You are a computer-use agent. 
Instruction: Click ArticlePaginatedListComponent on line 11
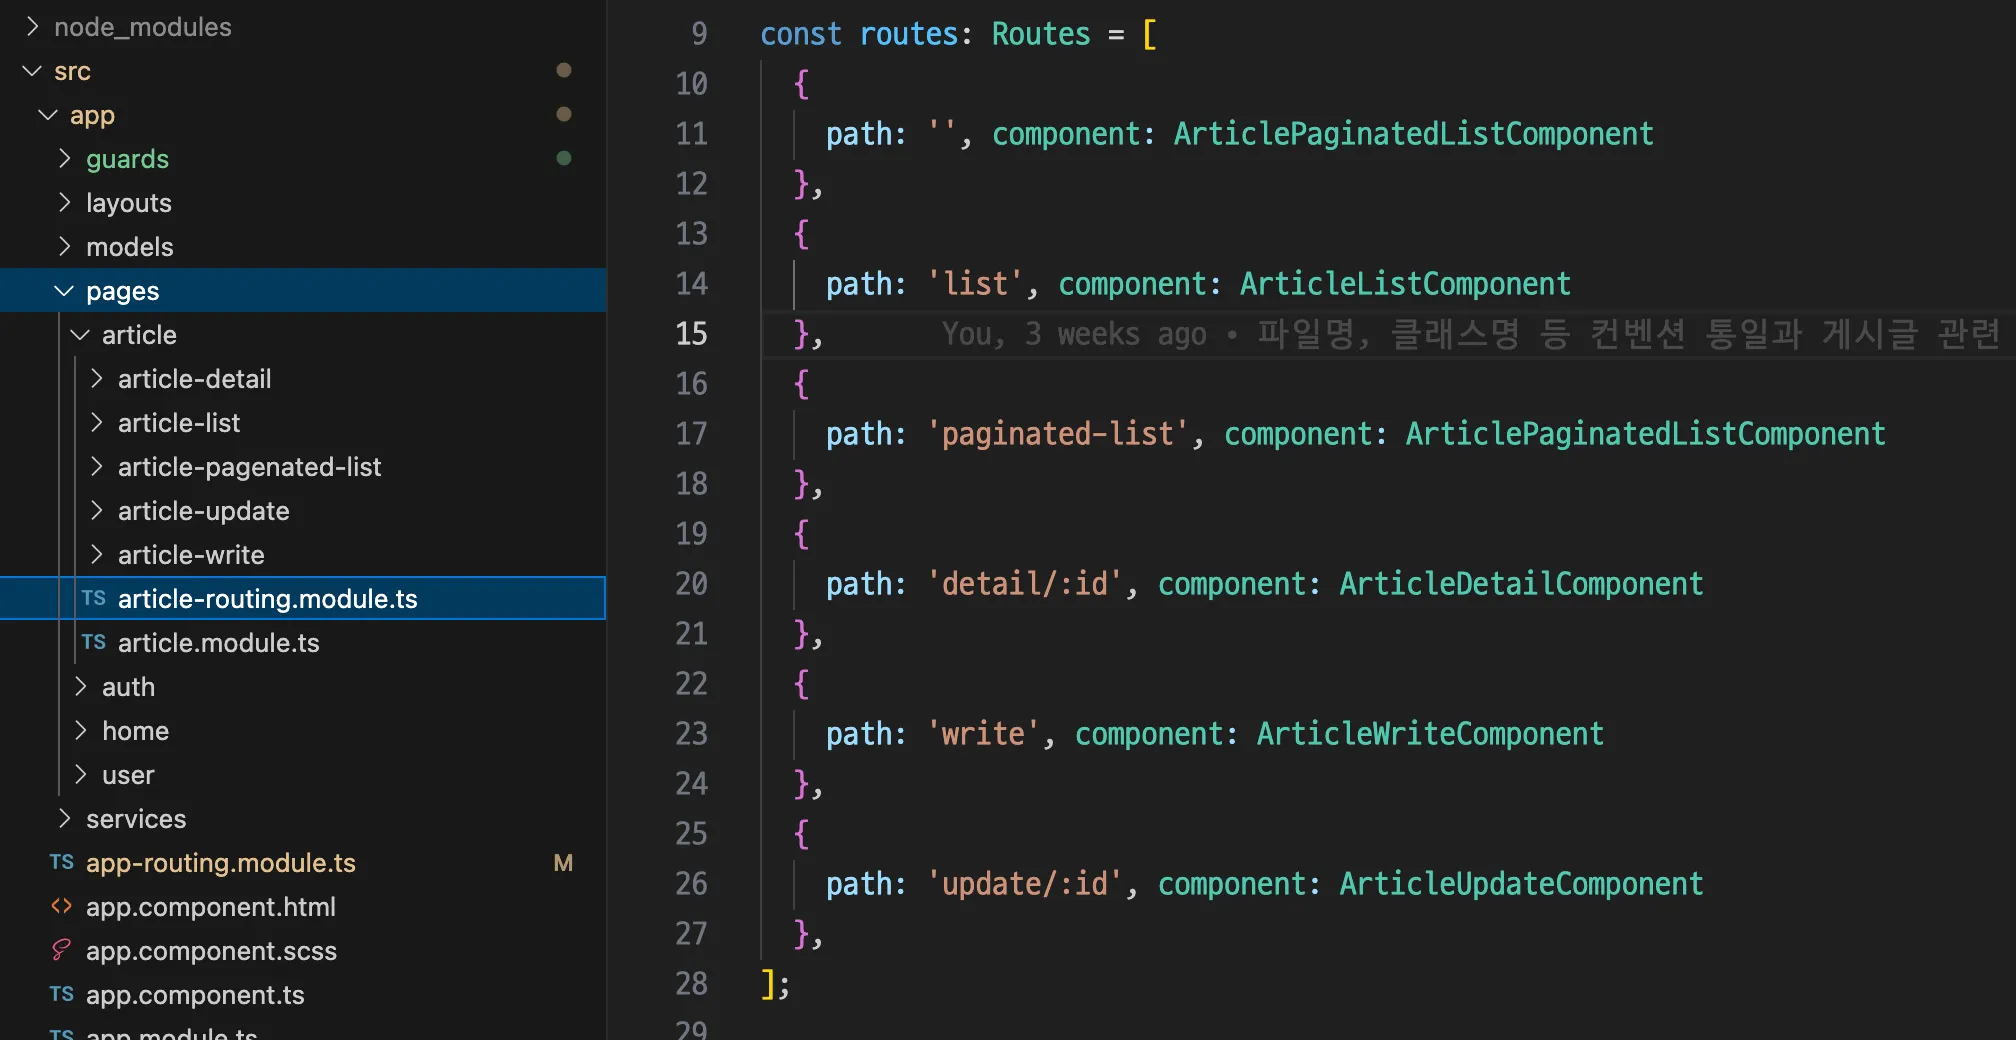click(1413, 134)
